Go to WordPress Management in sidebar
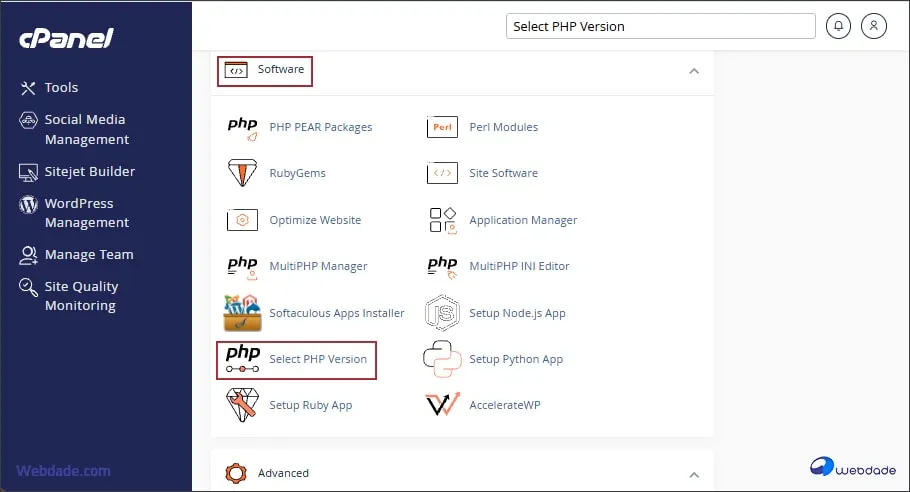The height and width of the screenshot is (492, 910). coord(86,213)
